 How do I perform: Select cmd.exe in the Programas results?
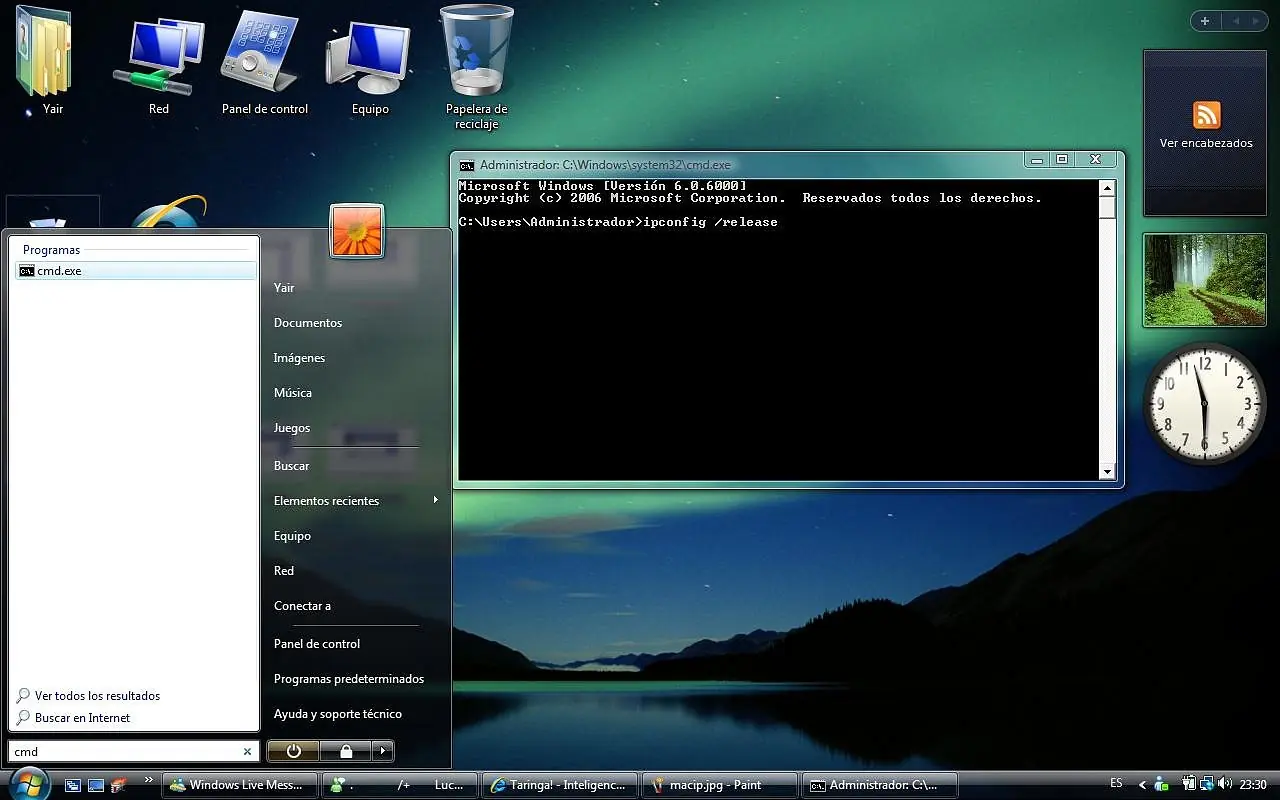pyautogui.click(x=59, y=271)
